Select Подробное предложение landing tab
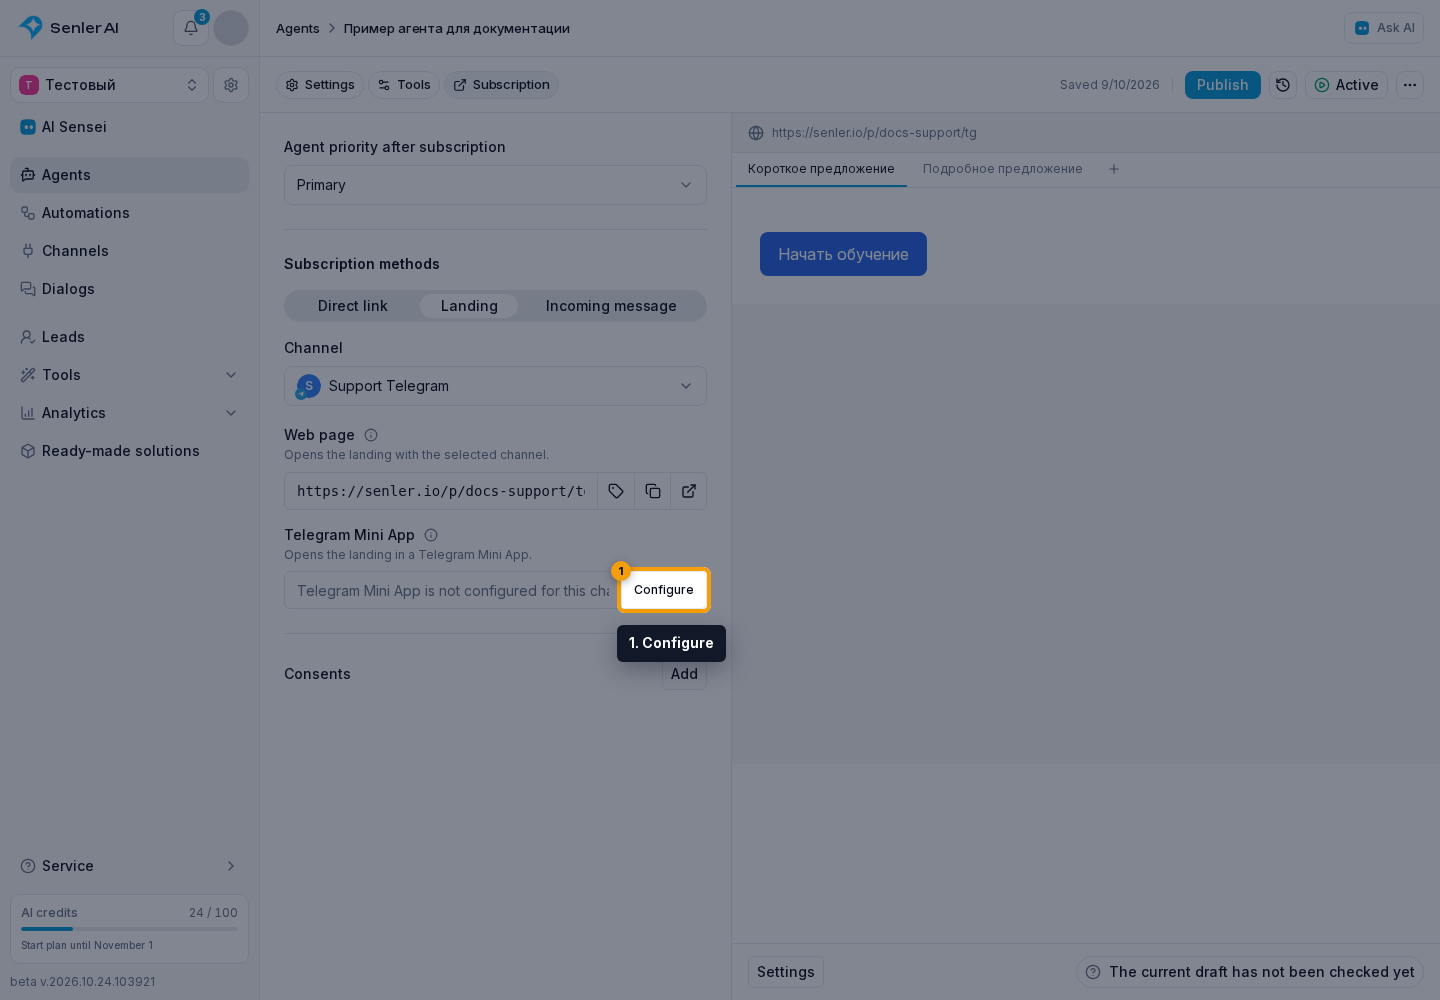Image resolution: width=1440 pixels, height=1000 pixels. 1002,169
